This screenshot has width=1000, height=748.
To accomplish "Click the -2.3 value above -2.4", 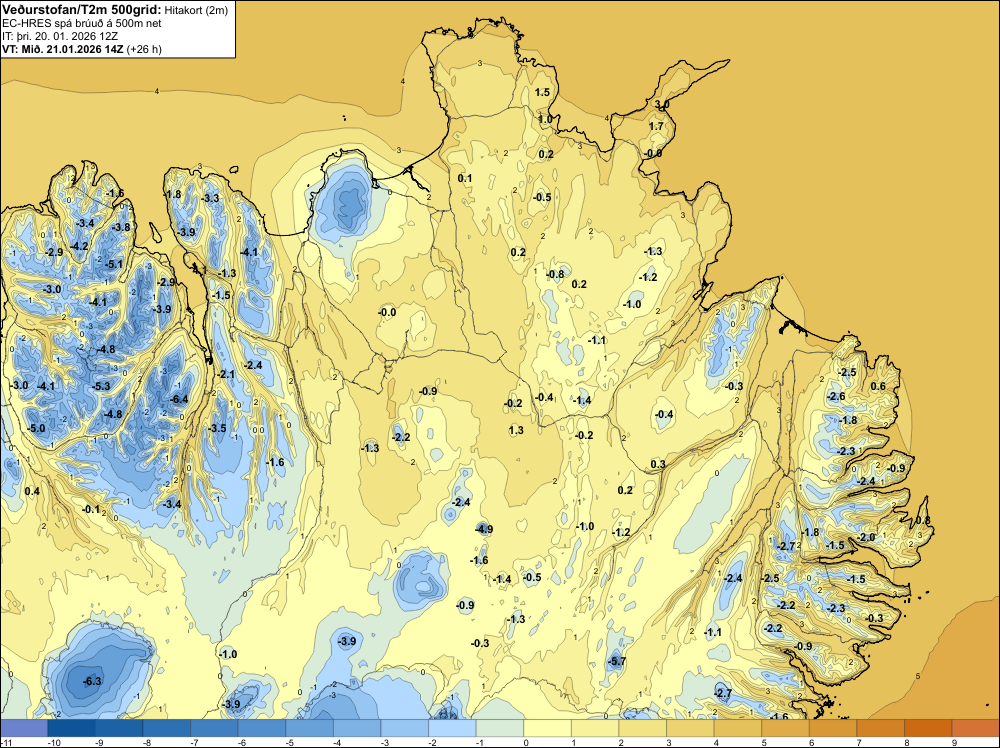I will tap(846, 451).
